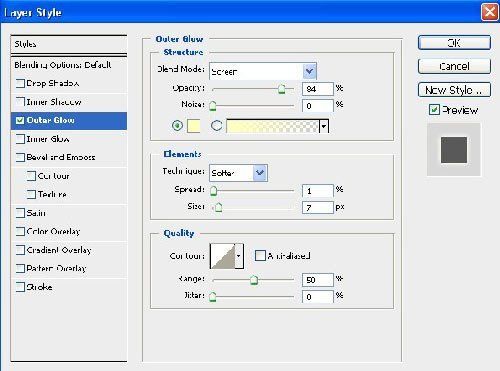Image resolution: width=500 pixels, height=371 pixels.
Task: Open the Technique dropdown
Action: tap(260, 173)
